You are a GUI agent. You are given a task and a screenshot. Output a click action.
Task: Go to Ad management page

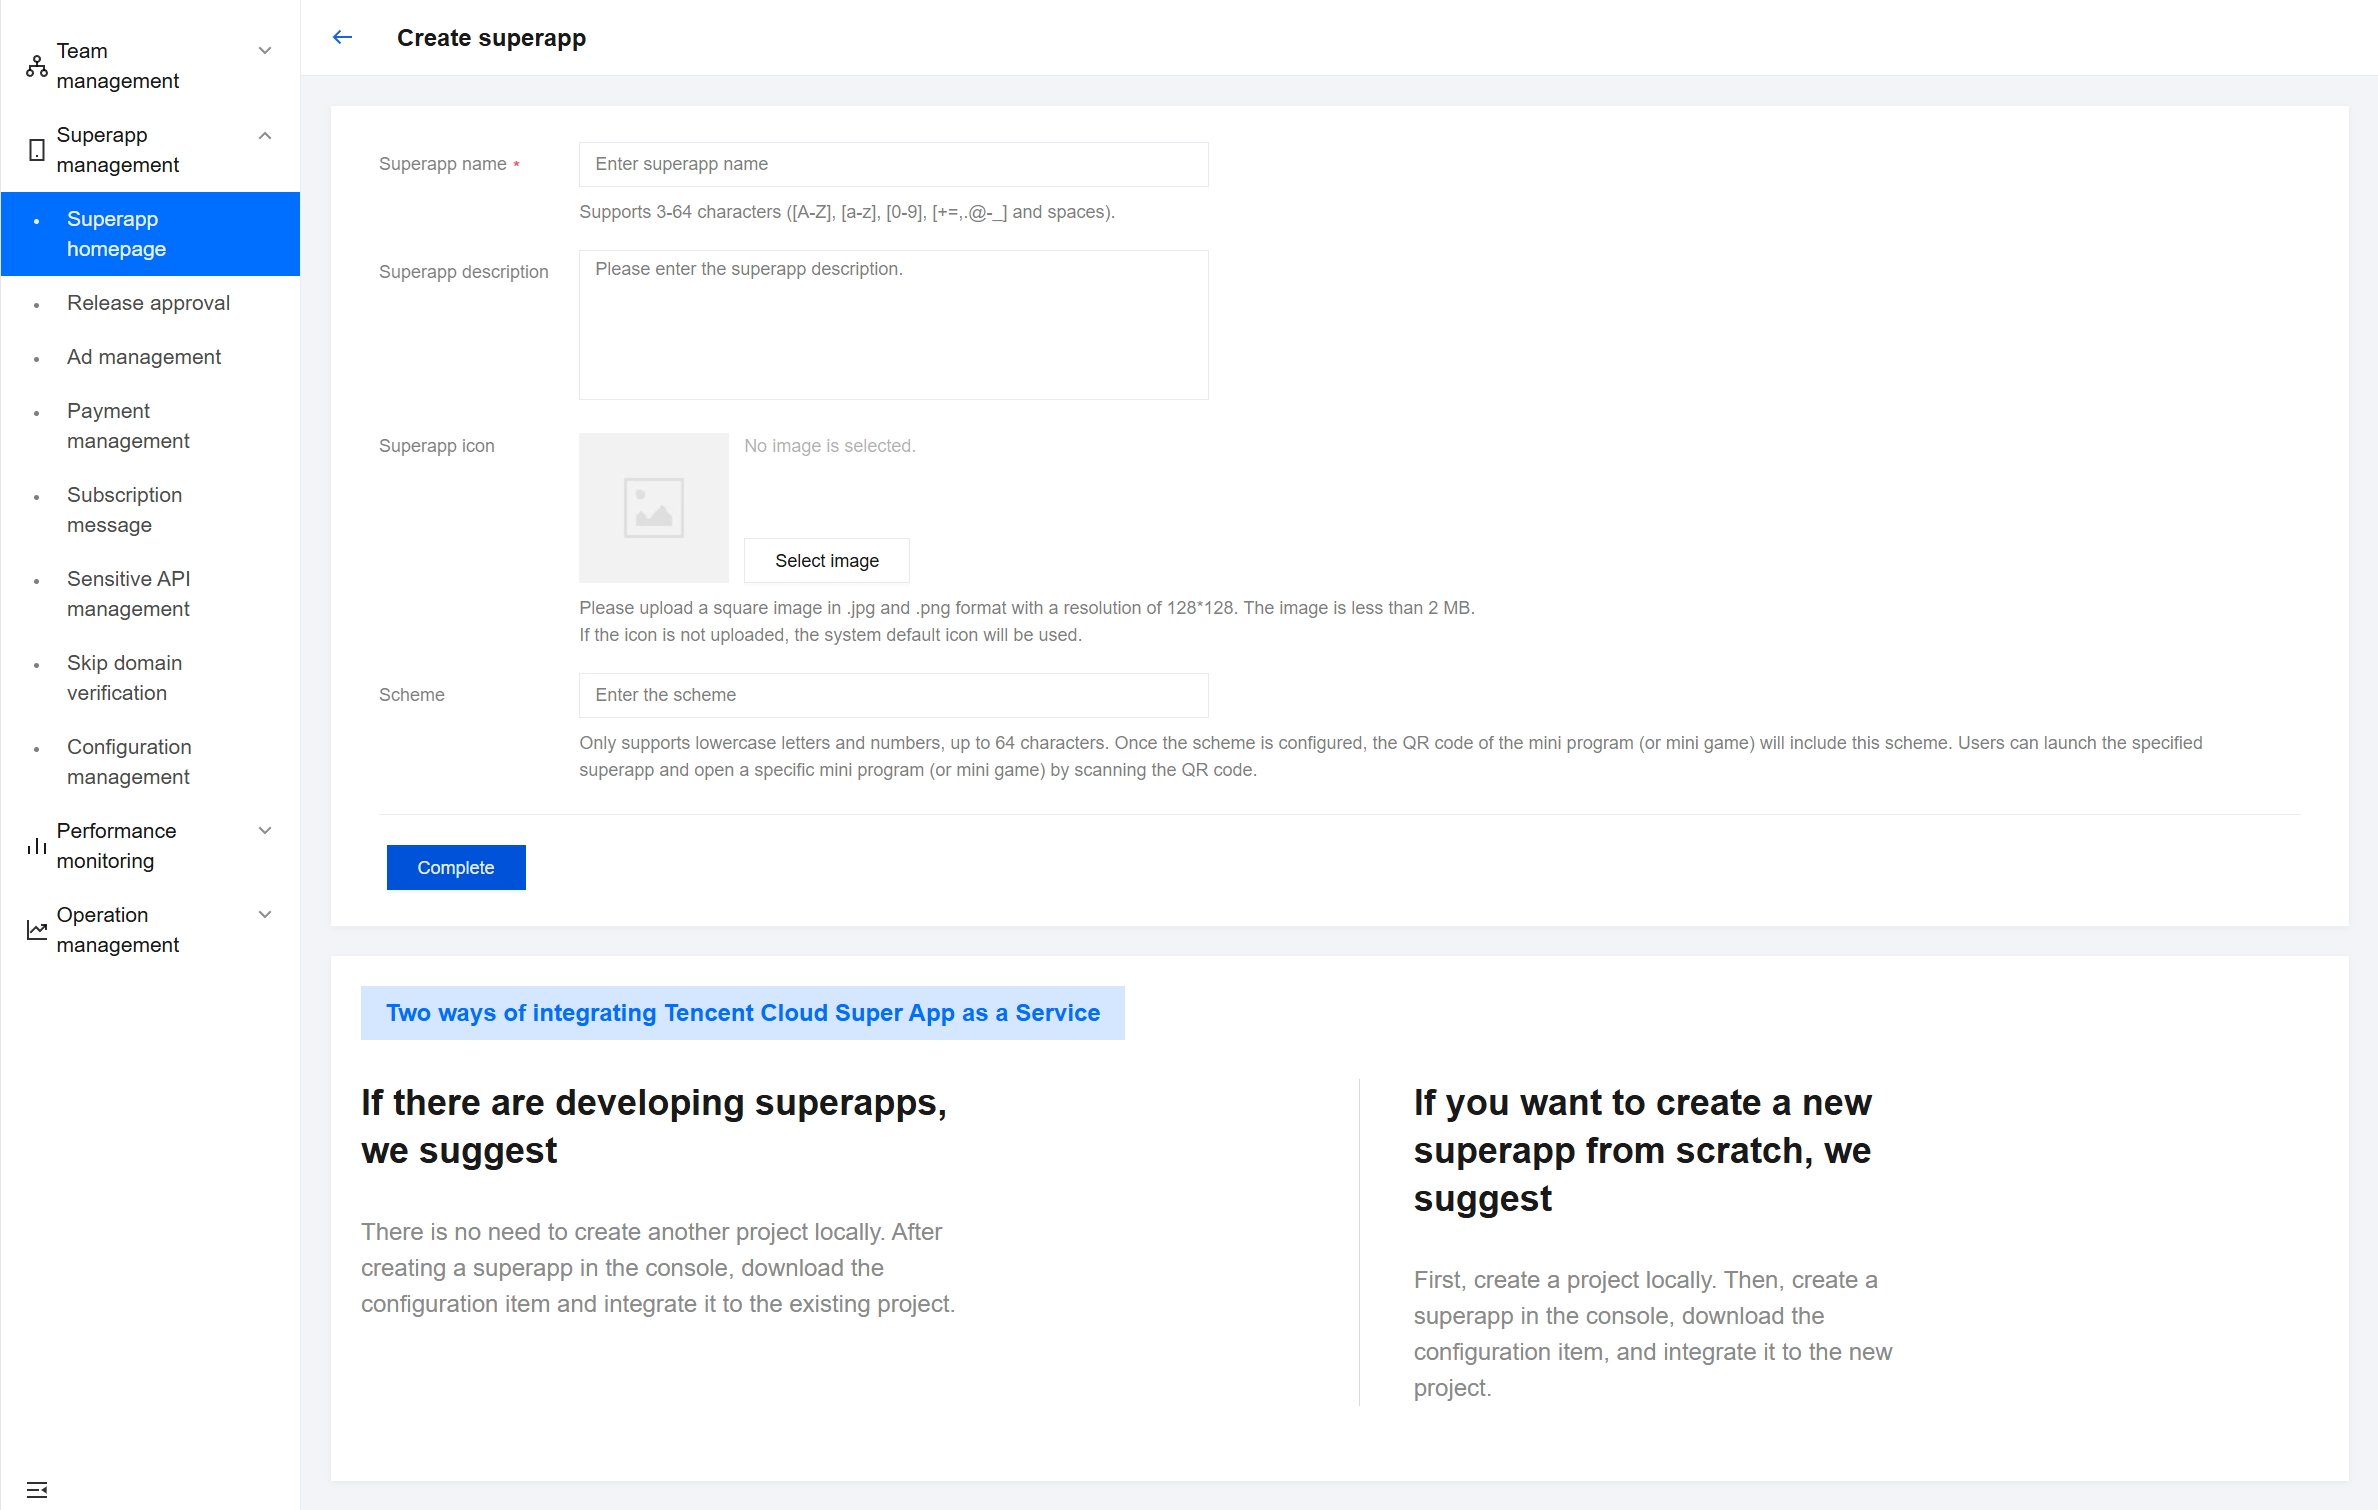(x=144, y=357)
